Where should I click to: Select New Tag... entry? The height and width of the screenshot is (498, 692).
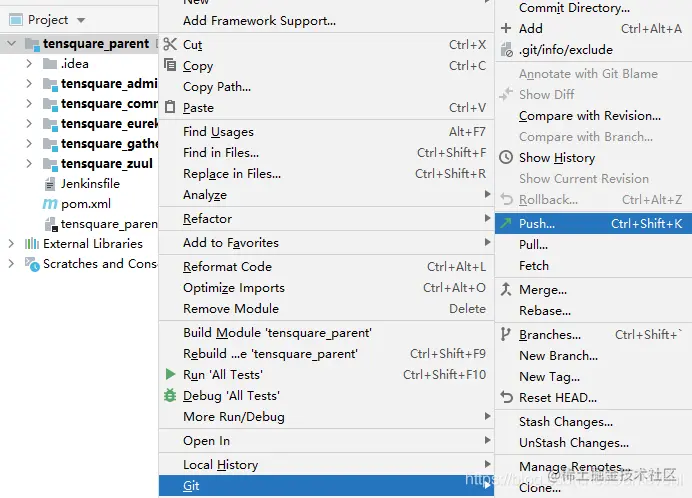point(593,377)
